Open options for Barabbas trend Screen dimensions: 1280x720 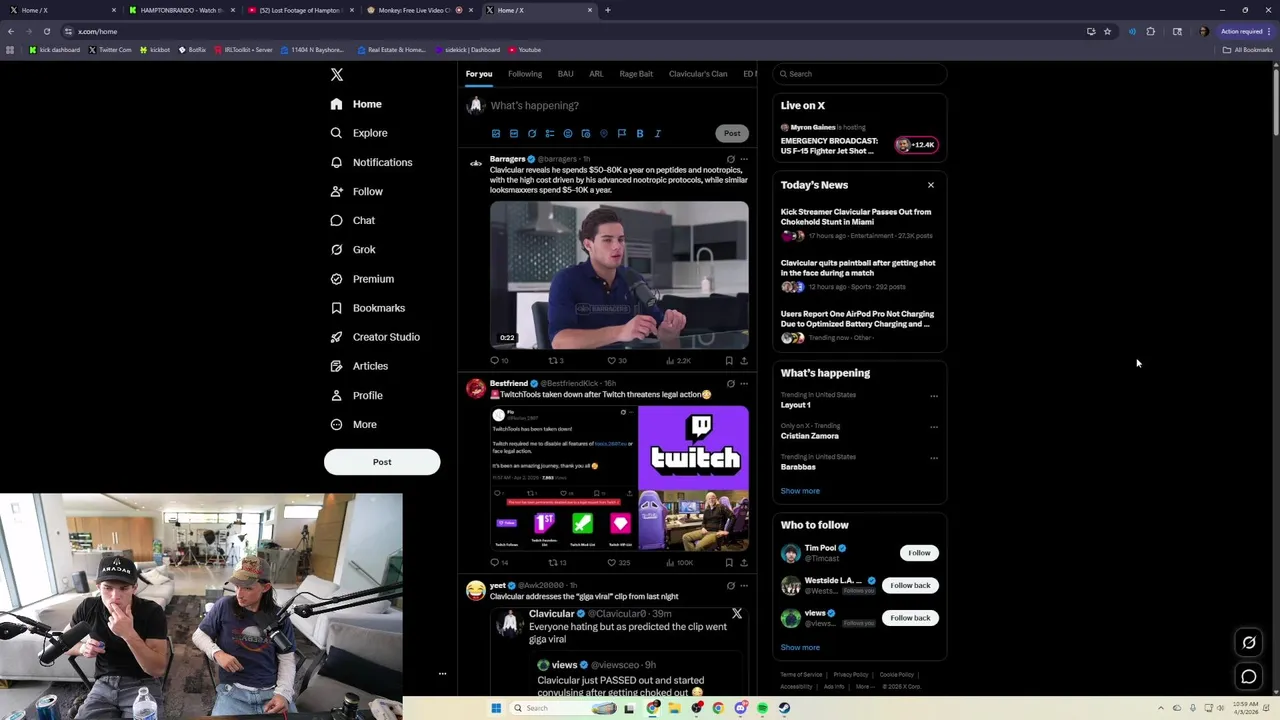[x=934, y=458]
